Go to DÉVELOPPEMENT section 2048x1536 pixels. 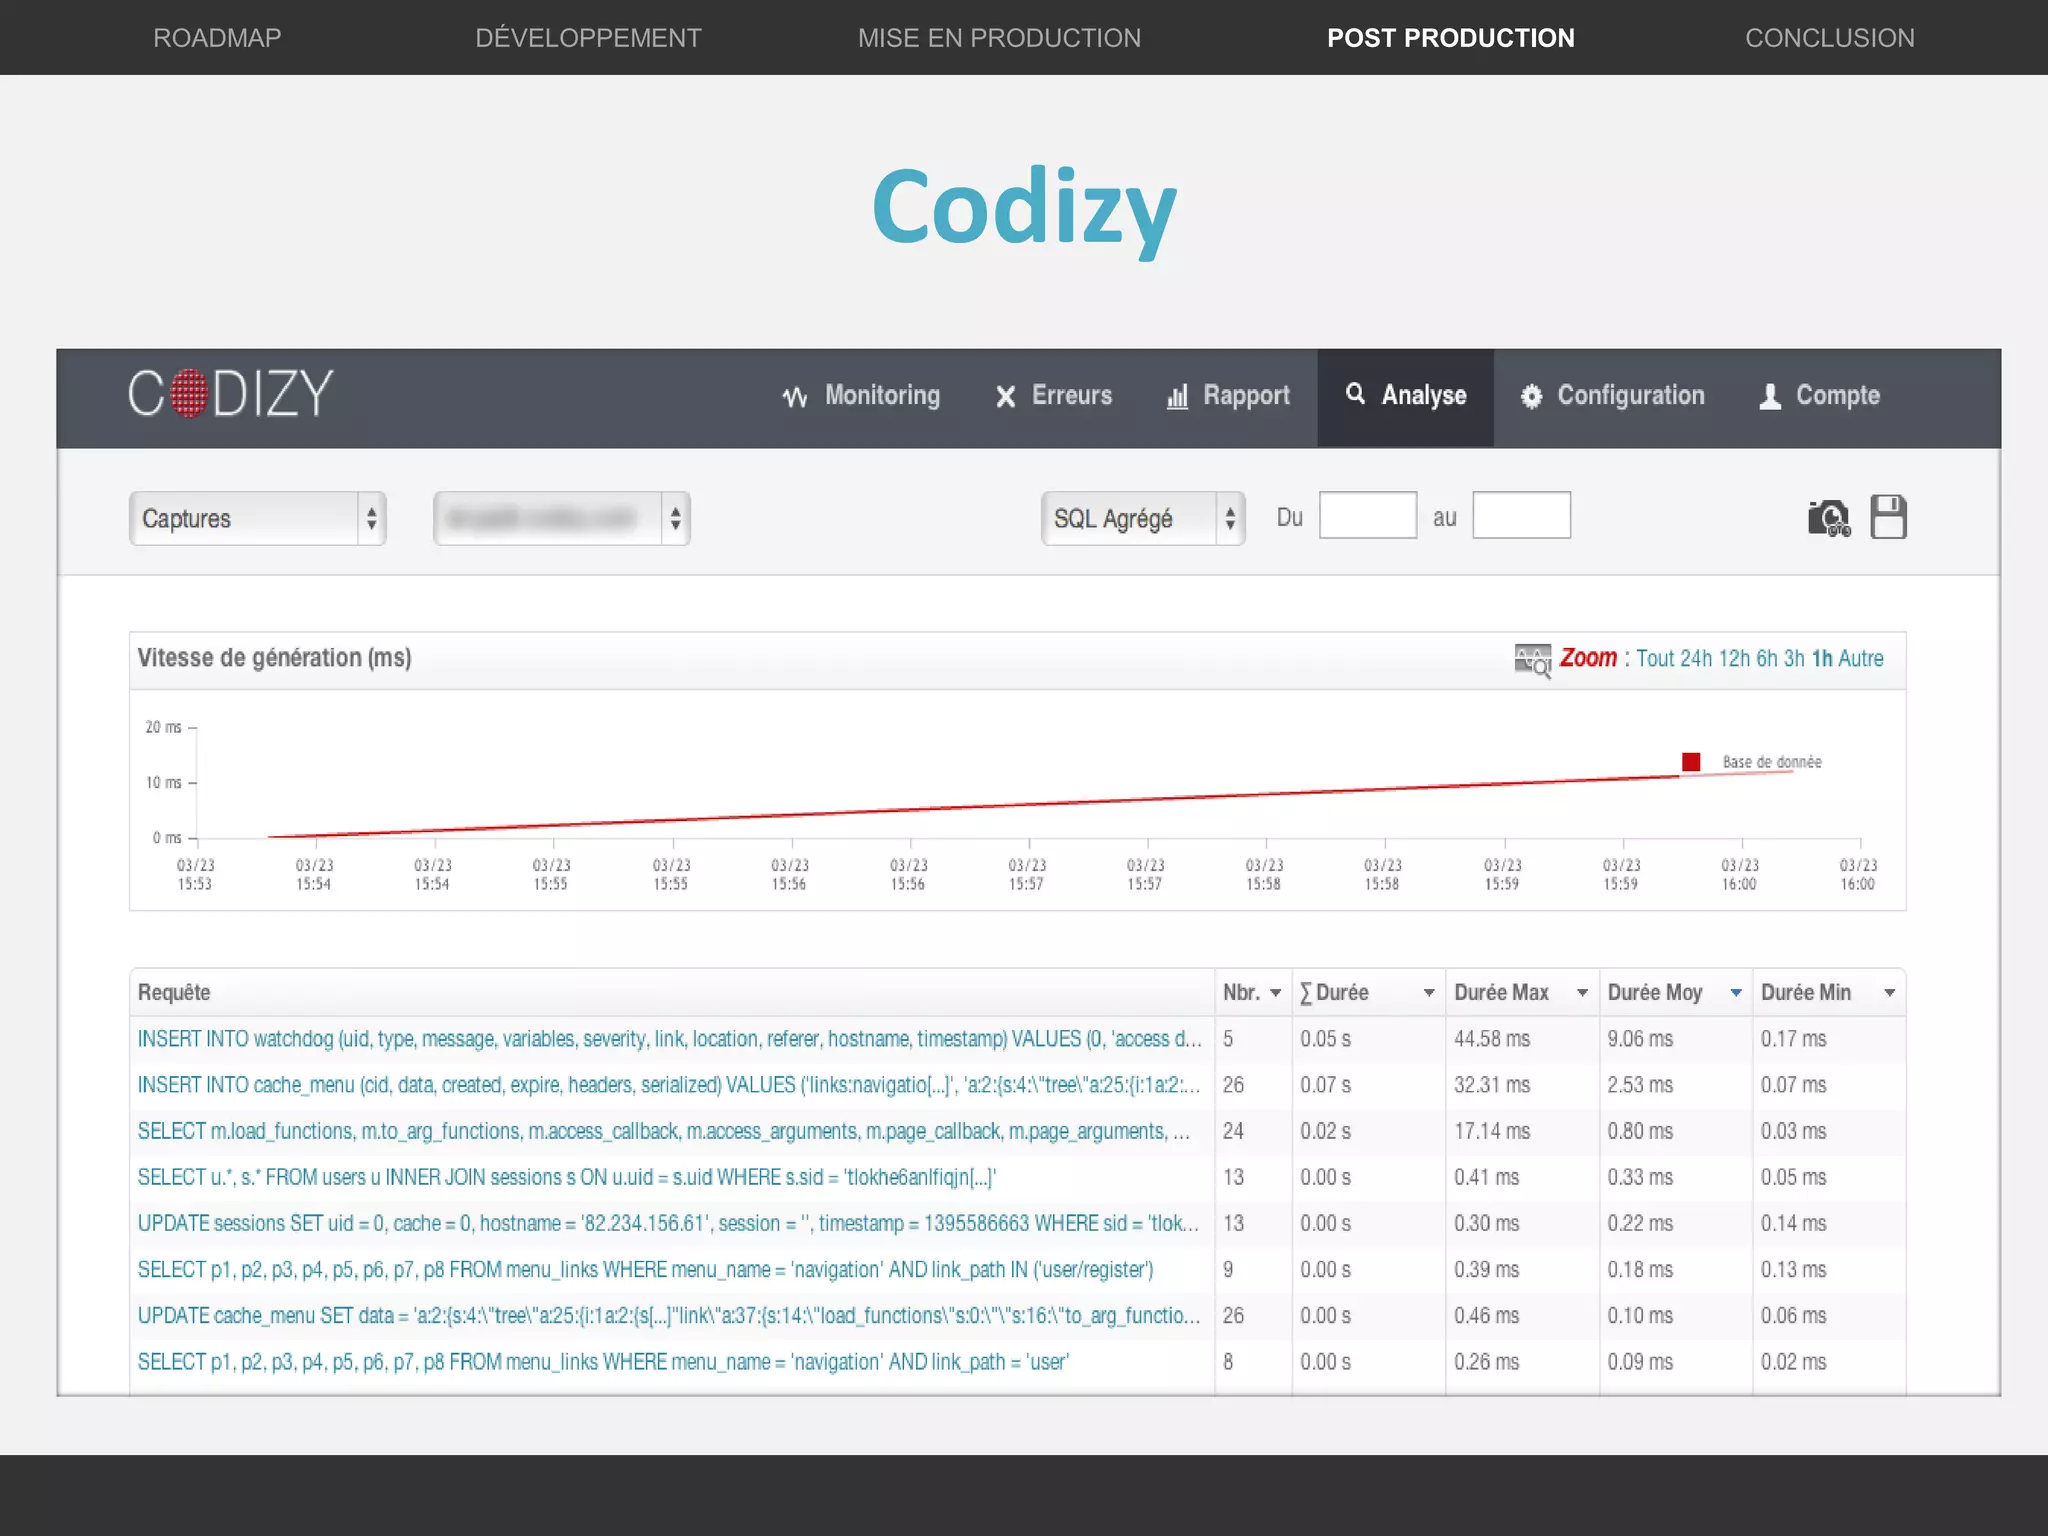[x=588, y=38]
